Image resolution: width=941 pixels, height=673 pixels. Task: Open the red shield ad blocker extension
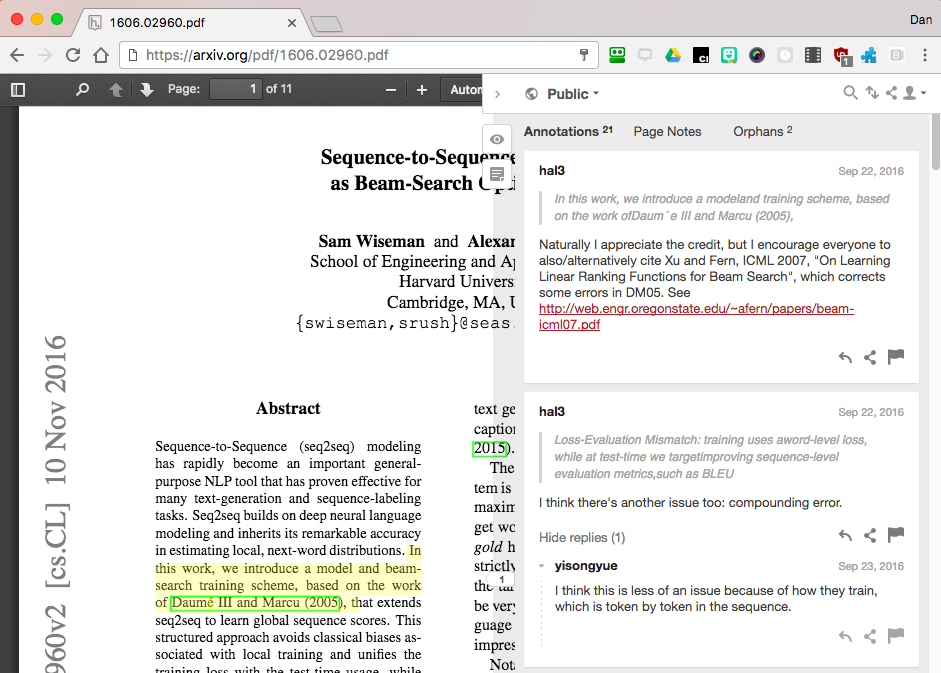click(841, 56)
